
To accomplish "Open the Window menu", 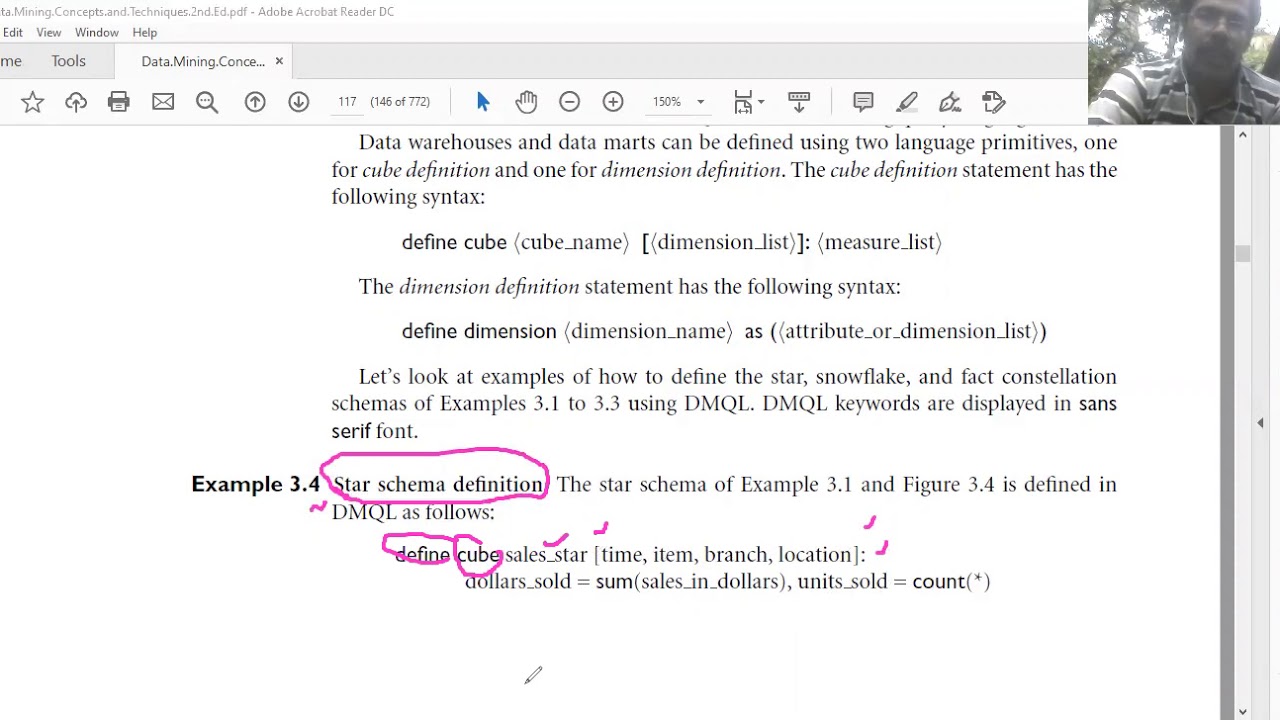I will 97,32.
